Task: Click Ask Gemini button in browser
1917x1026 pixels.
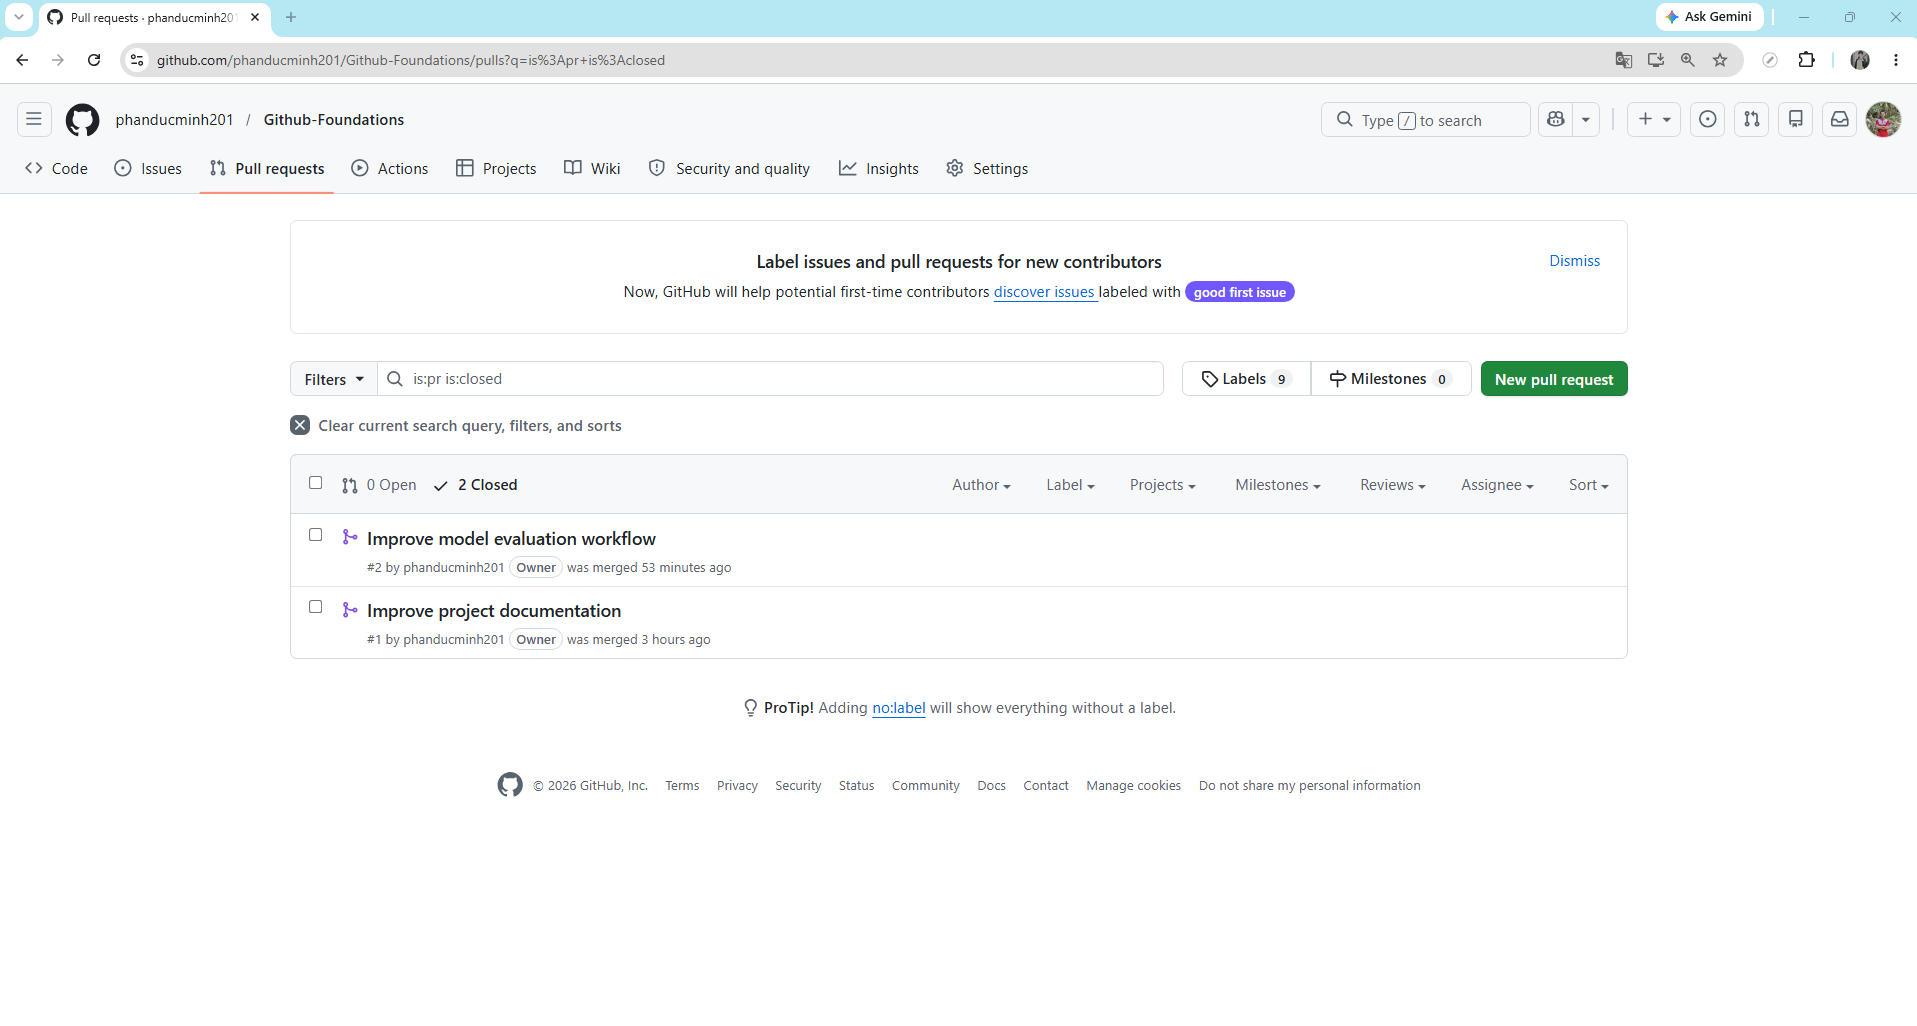Action: click(1709, 17)
